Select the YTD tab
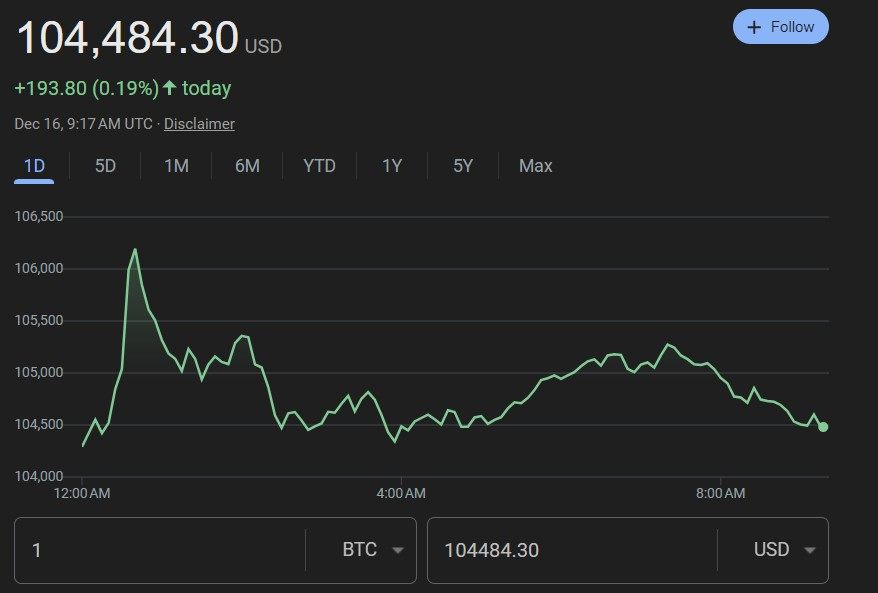Viewport: 878px width, 593px height. click(319, 166)
